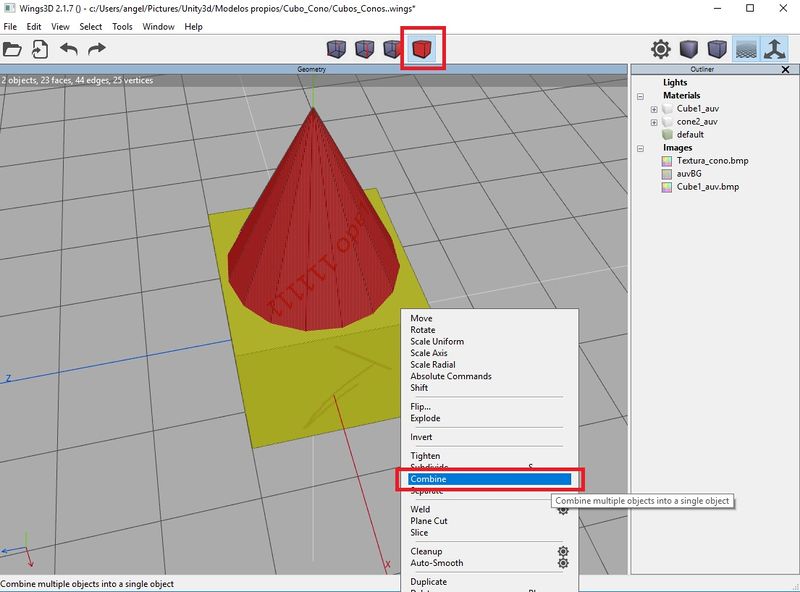Choose Cleanup from the context menu
This screenshot has width=800, height=592.
pos(427,552)
